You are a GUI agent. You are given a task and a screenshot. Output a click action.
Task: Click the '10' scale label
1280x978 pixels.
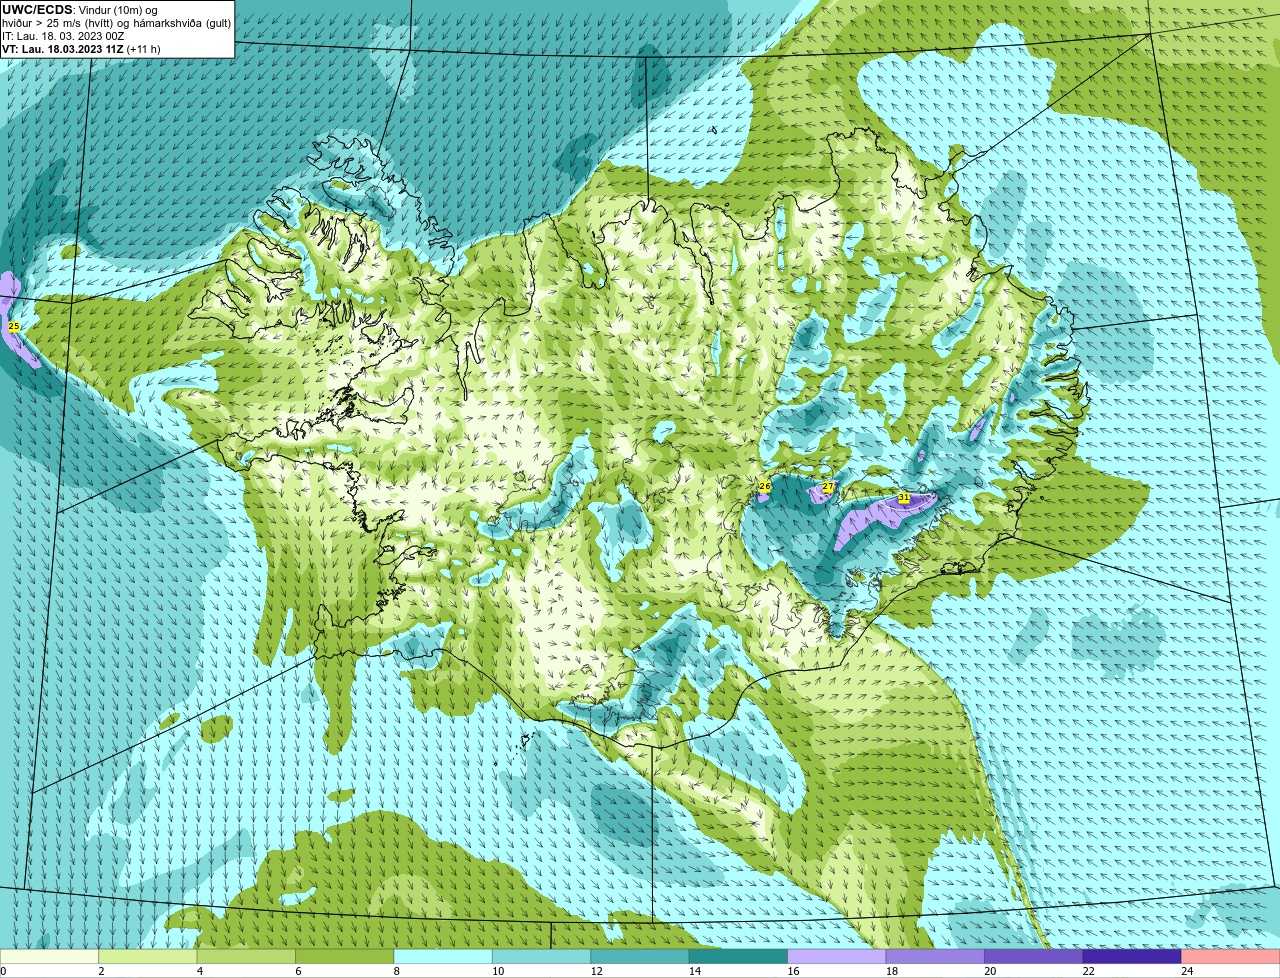497,971
